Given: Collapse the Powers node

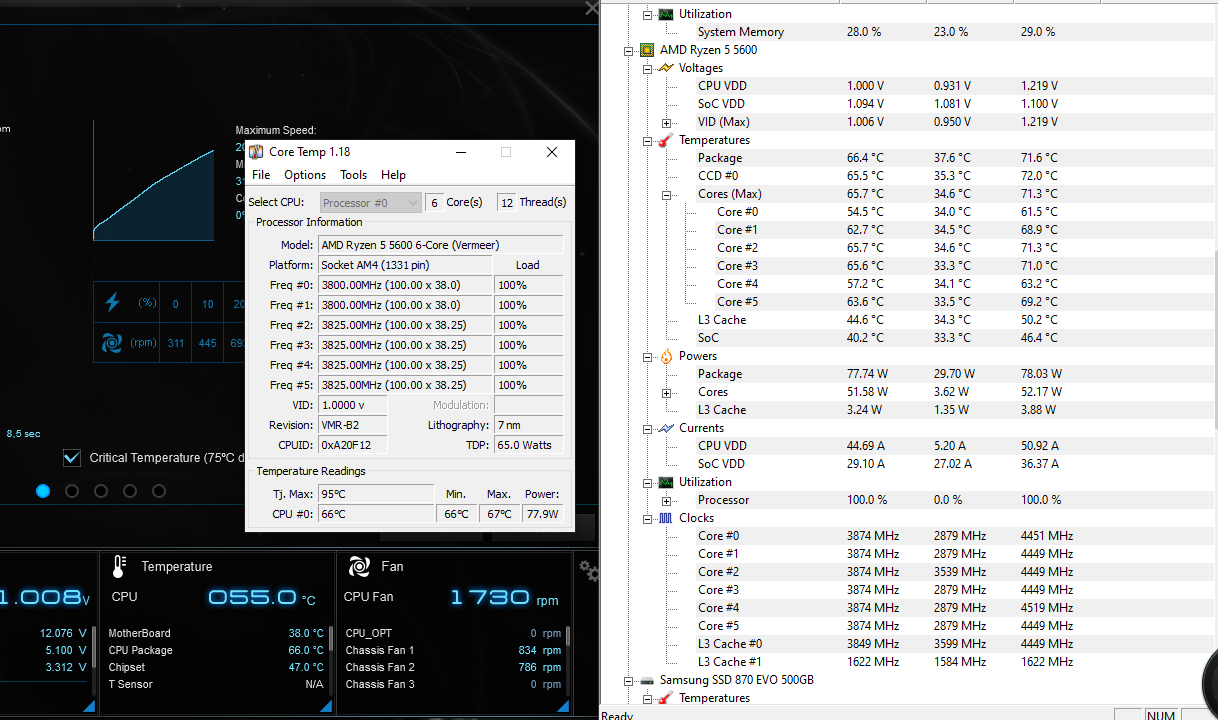Looking at the screenshot, I should (648, 356).
